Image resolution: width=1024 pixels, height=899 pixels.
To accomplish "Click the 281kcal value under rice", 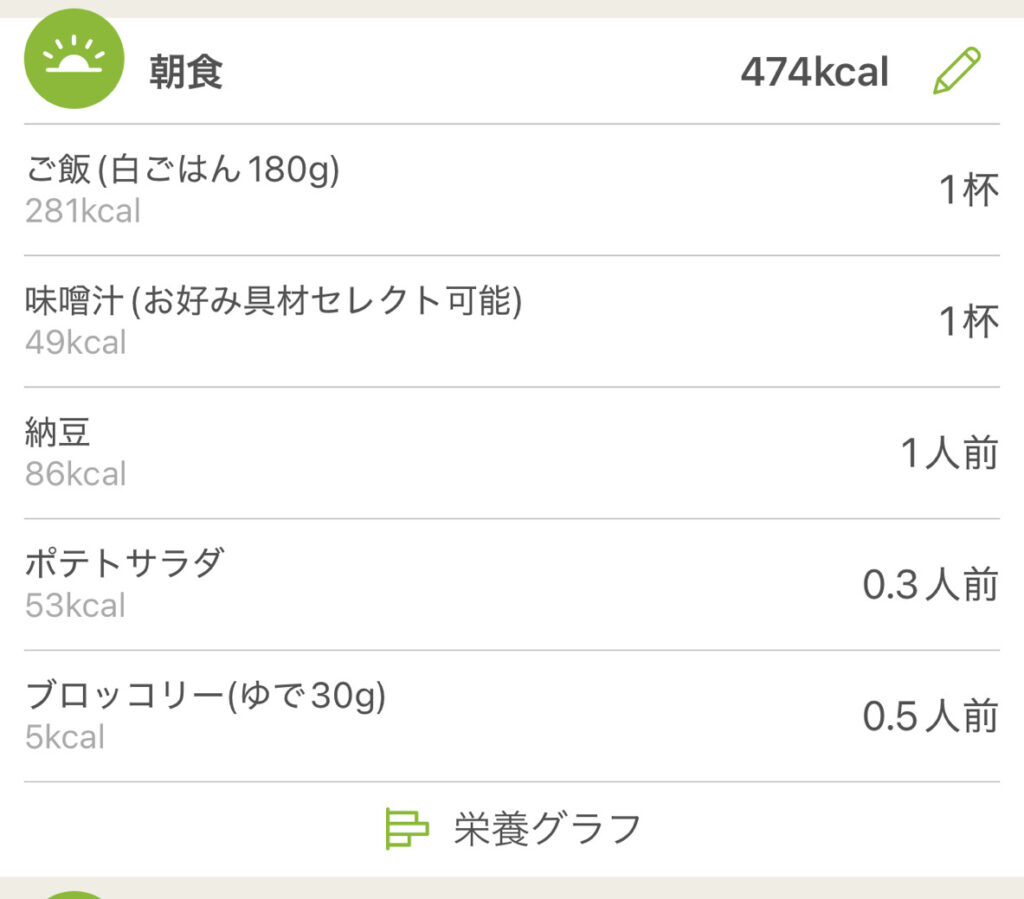I will (82, 212).
